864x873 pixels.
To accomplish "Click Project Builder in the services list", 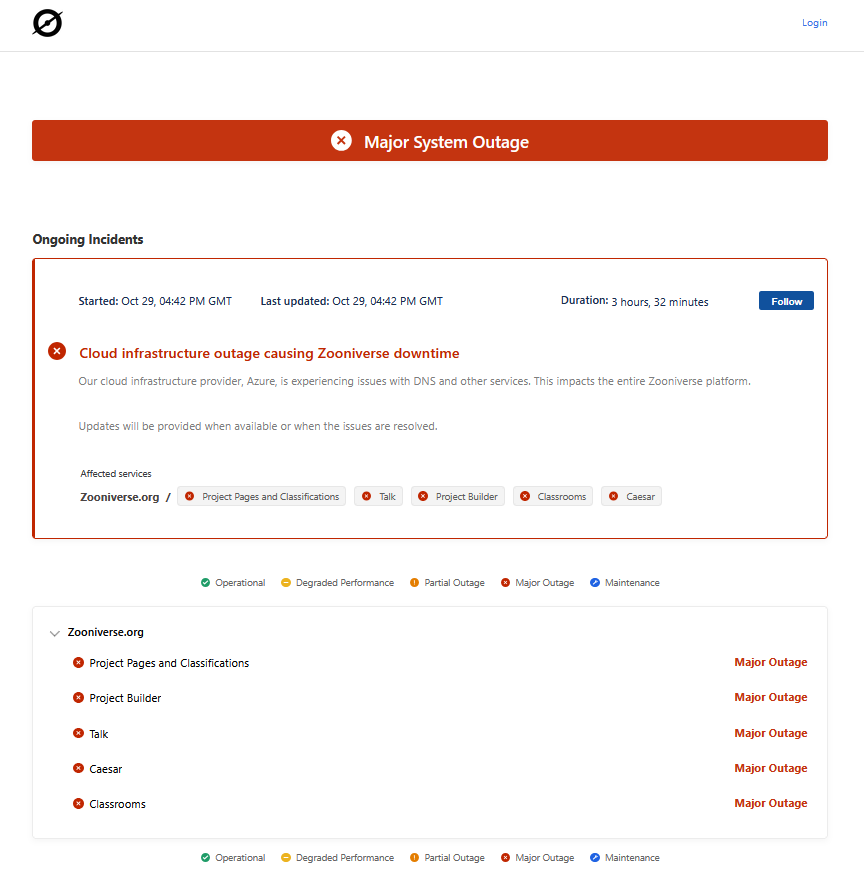I will [125, 698].
